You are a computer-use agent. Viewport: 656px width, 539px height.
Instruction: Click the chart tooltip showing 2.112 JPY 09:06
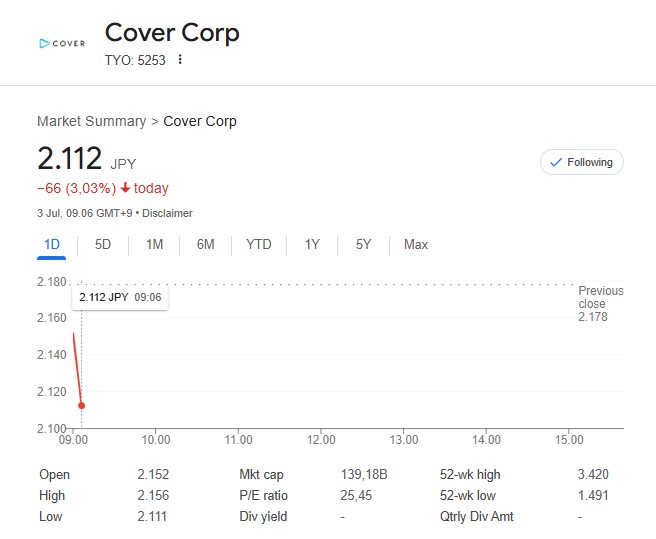coord(120,298)
